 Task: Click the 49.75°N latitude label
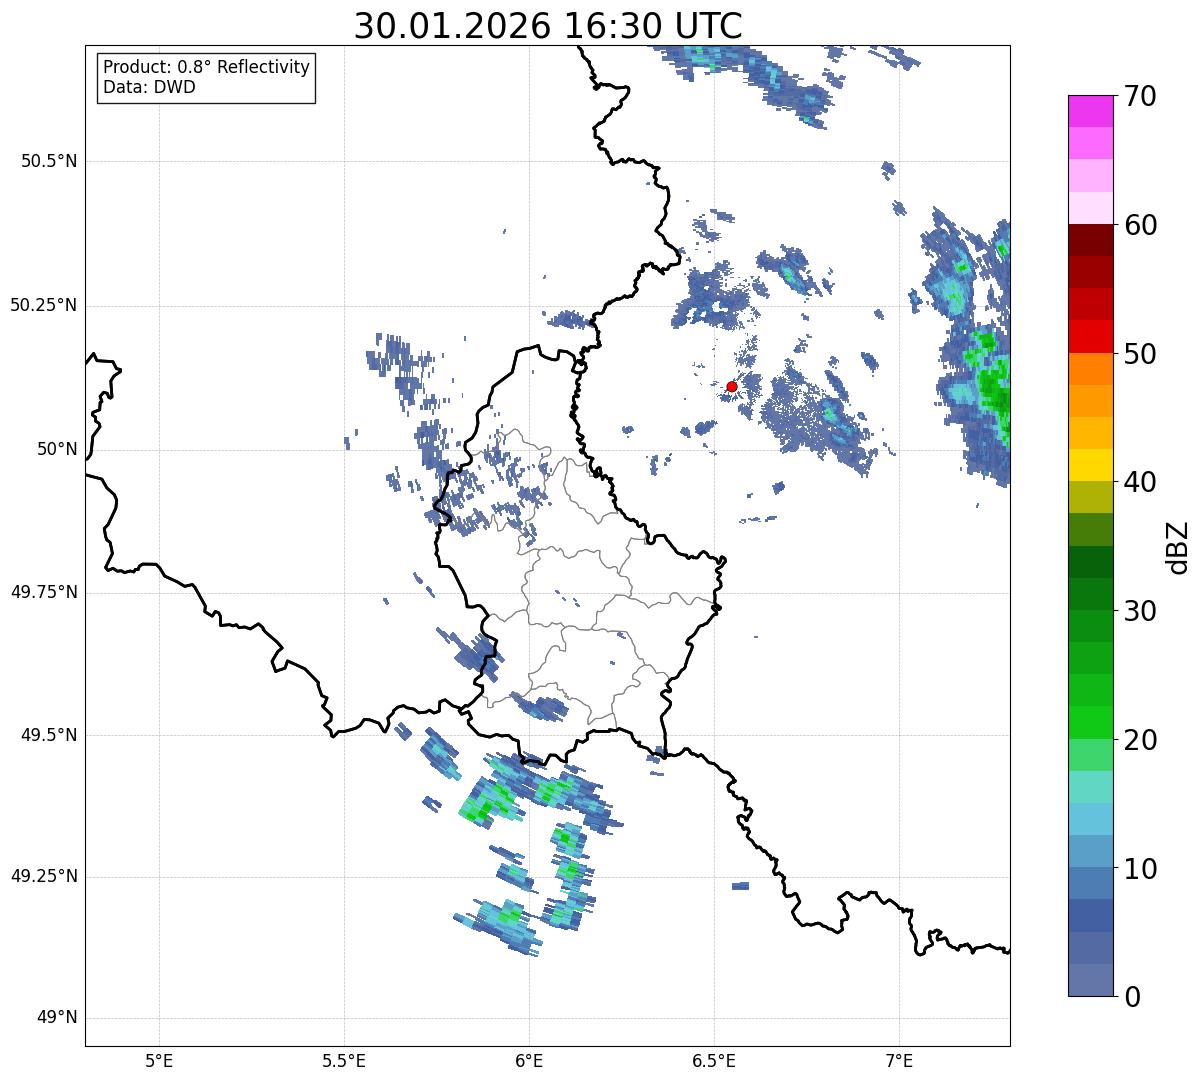pyautogui.click(x=44, y=592)
